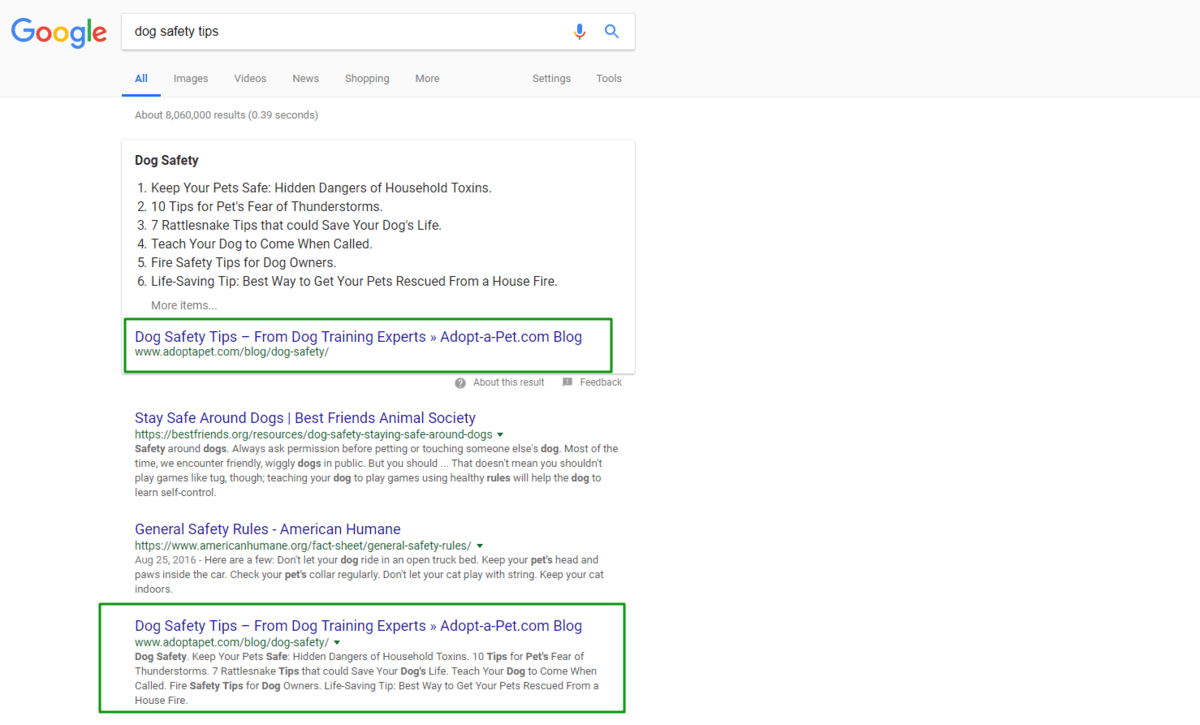Image resolution: width=1200 pixels, height=725 pixels.
Task: Start voice search with microphone icon
Action: (579, 32)
